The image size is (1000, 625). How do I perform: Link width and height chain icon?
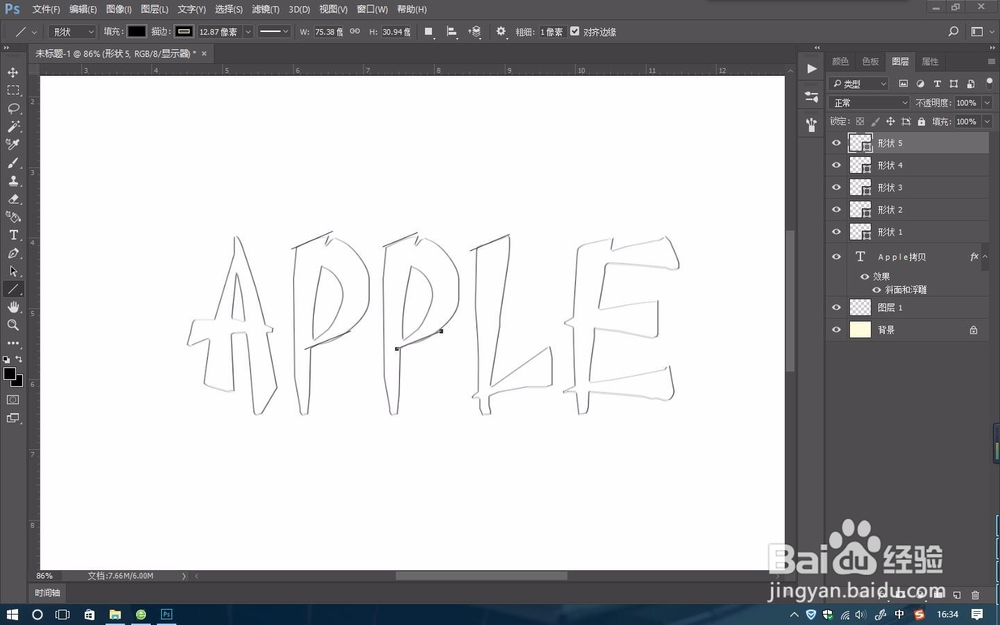355,31
